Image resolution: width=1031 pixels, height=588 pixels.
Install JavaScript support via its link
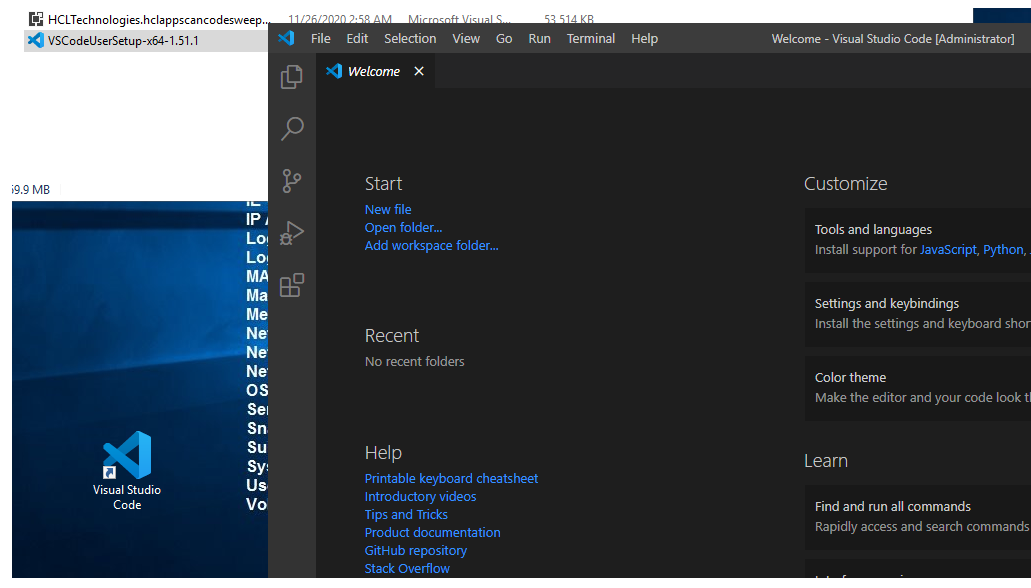click(x=947, y=249)
